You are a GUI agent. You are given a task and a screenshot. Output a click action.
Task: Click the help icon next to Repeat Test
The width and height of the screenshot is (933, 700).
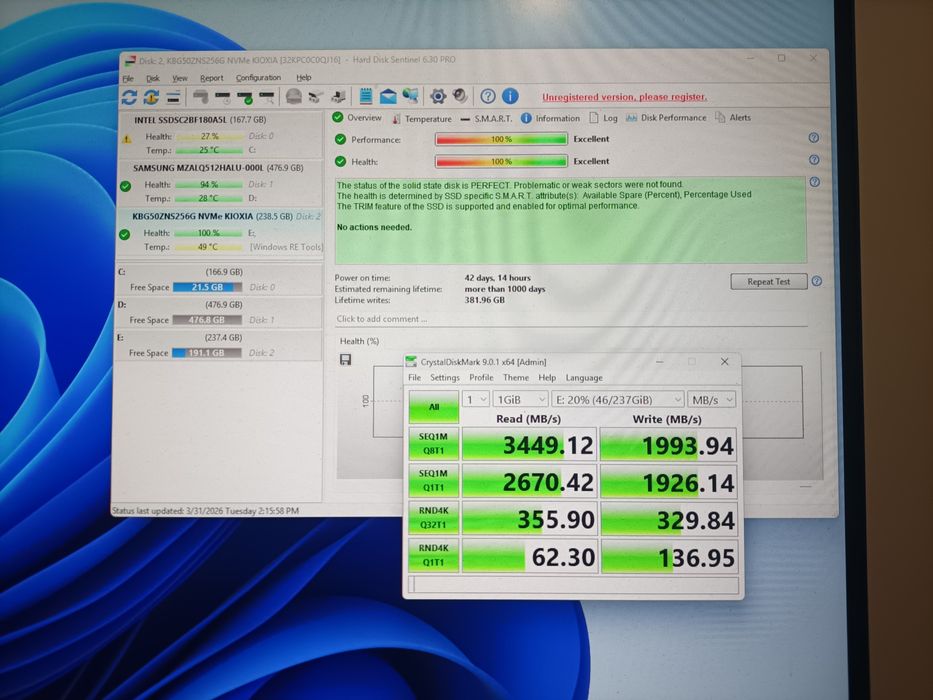click(x=816, y=282)
